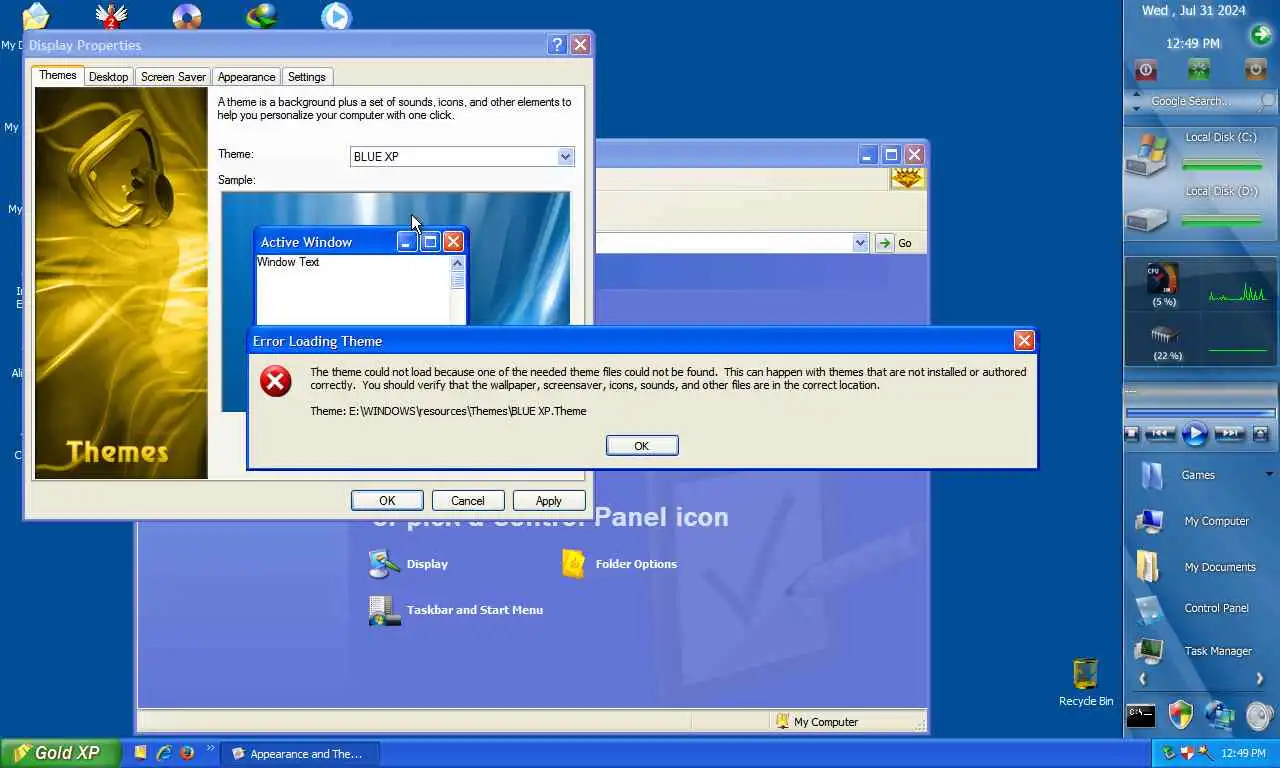This screenshot has width=1280, height=768.
Task: Open the disc desktop icon at the top
Action: click(187, 17)
